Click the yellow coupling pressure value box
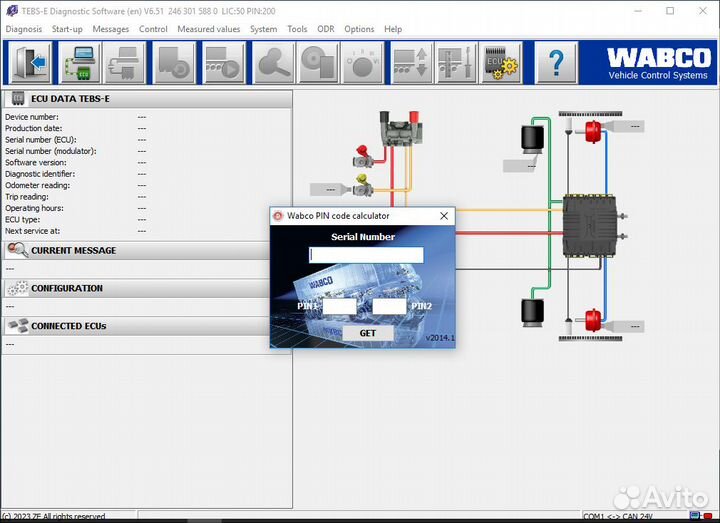 click(327, 189)
